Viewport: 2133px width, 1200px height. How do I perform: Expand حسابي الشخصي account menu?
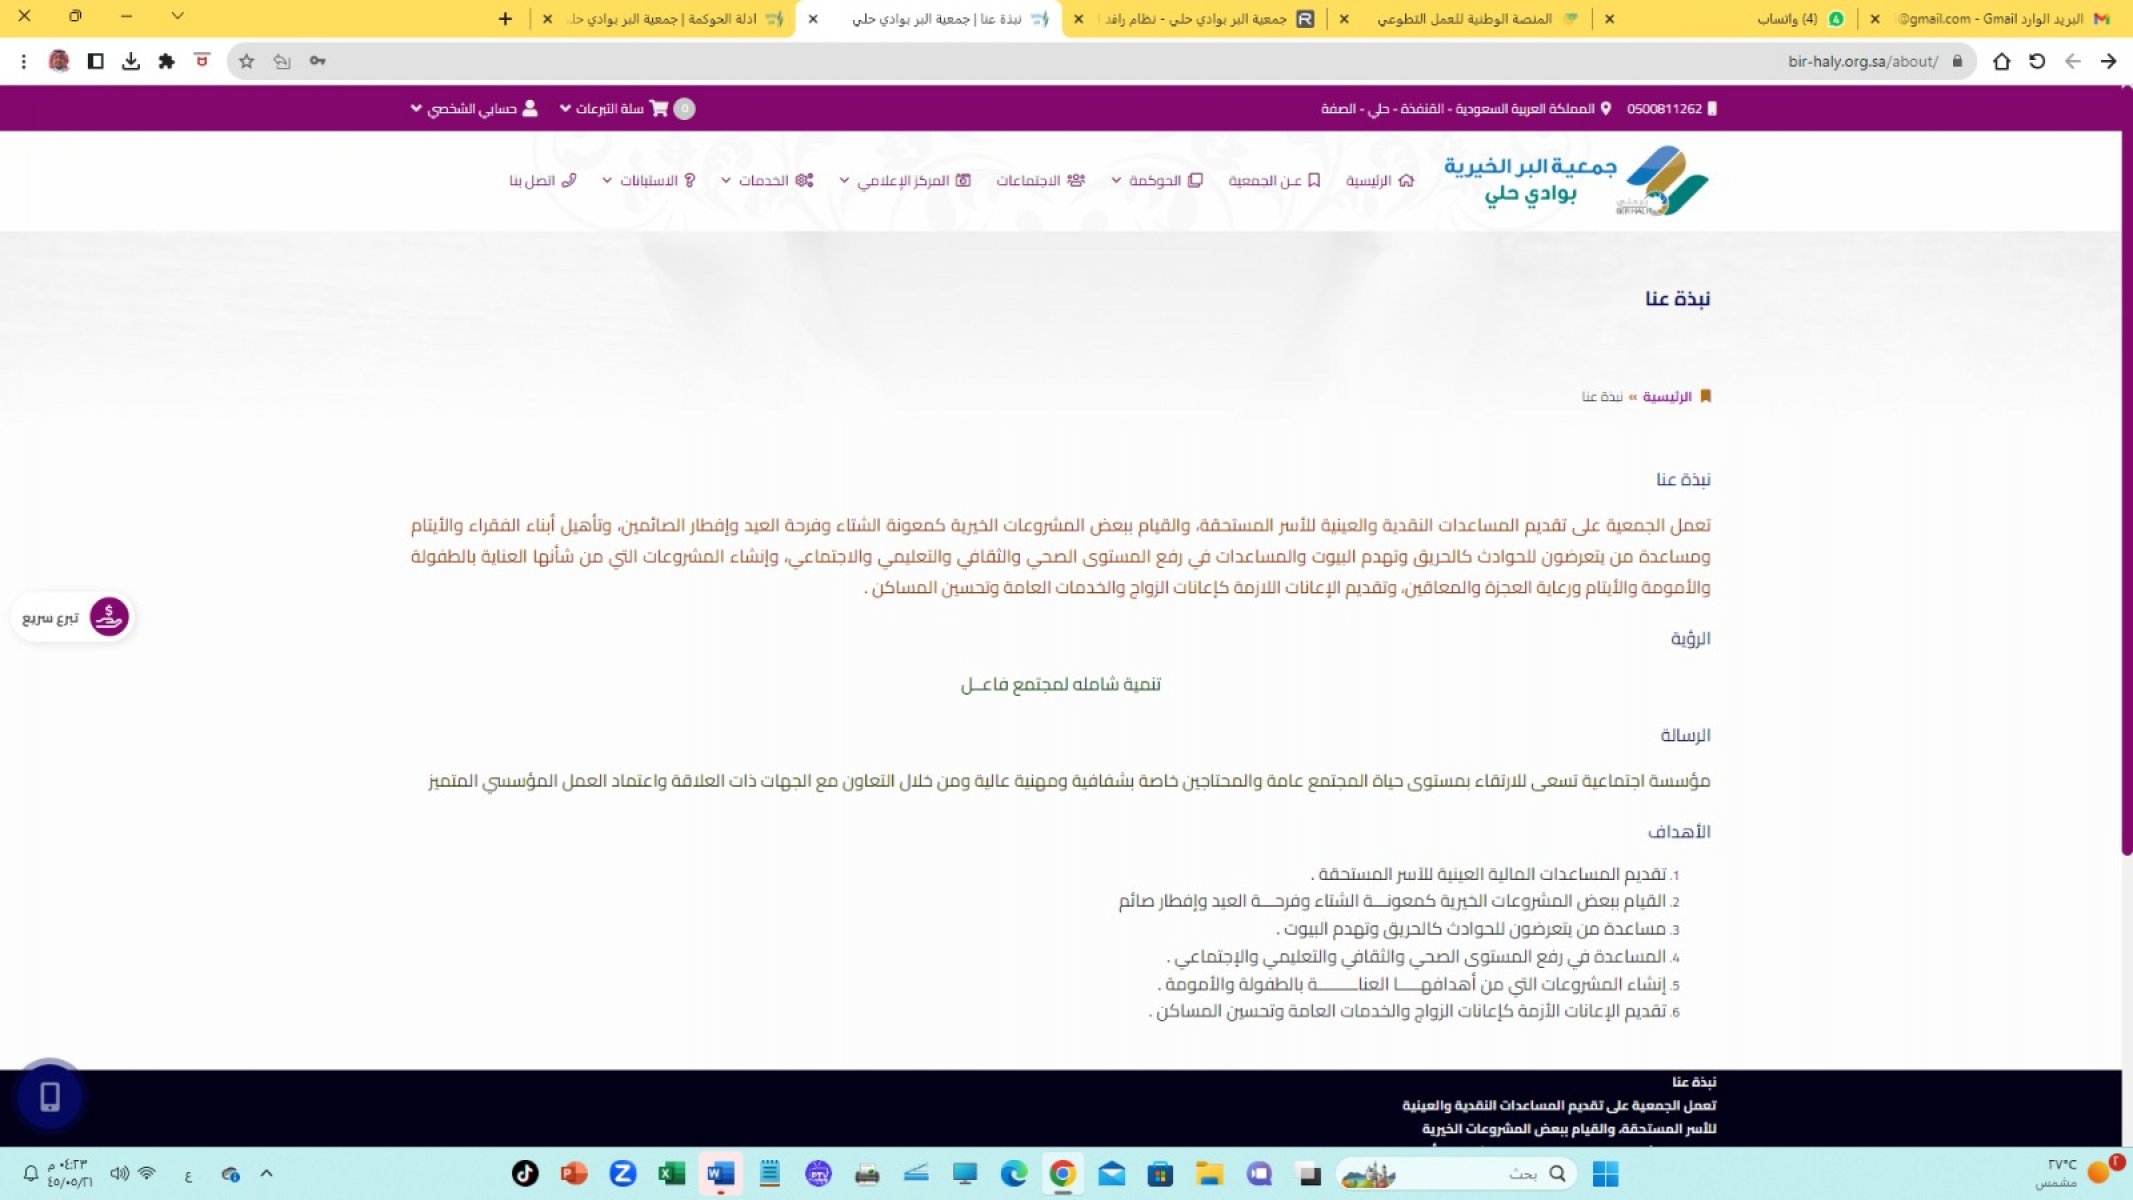[x=474, y=108]
